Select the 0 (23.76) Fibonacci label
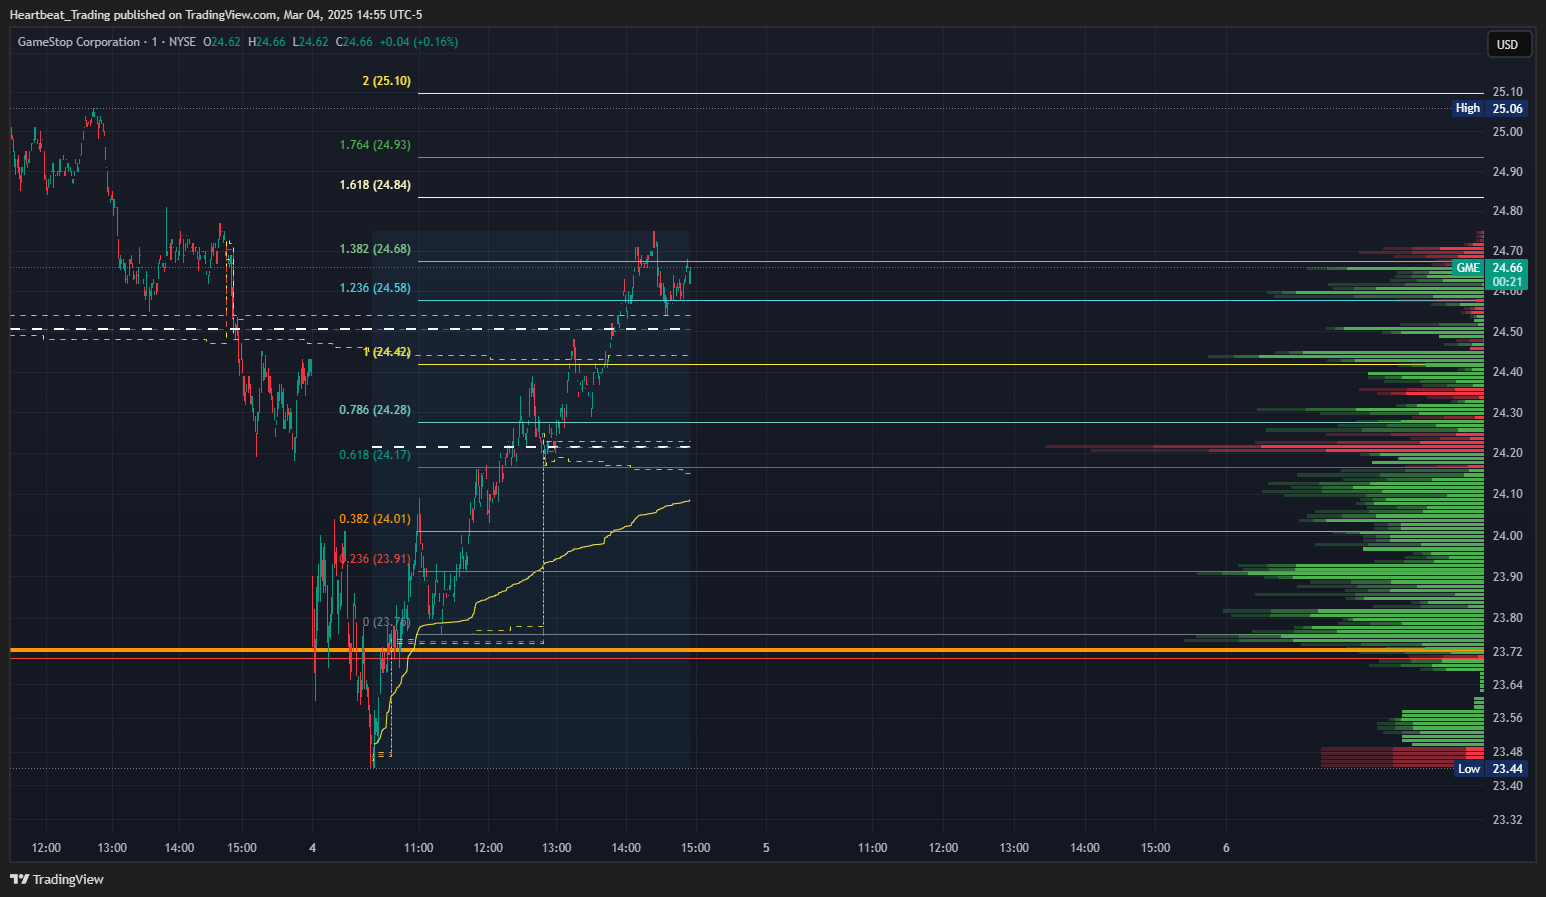 coord(386,622)
